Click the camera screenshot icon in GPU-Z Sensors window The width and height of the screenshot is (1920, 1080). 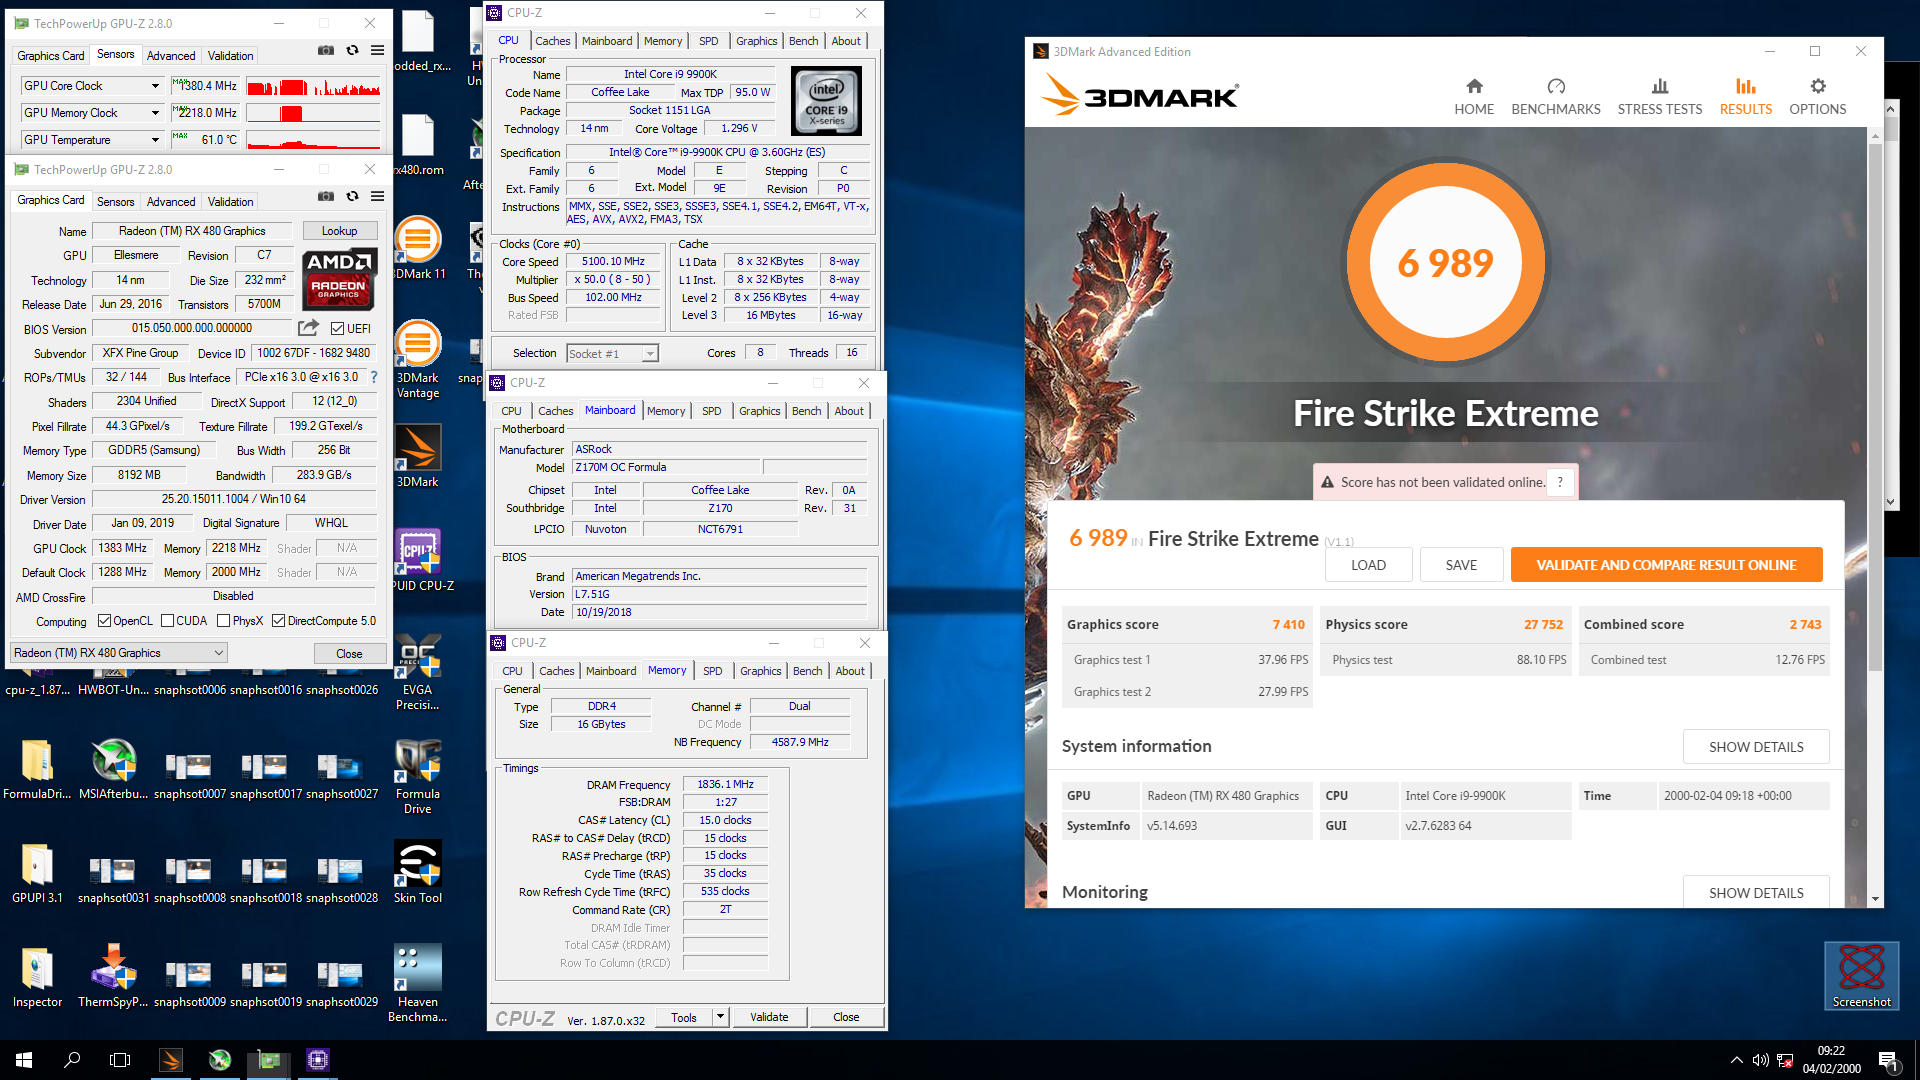click(x=326, y=50)
